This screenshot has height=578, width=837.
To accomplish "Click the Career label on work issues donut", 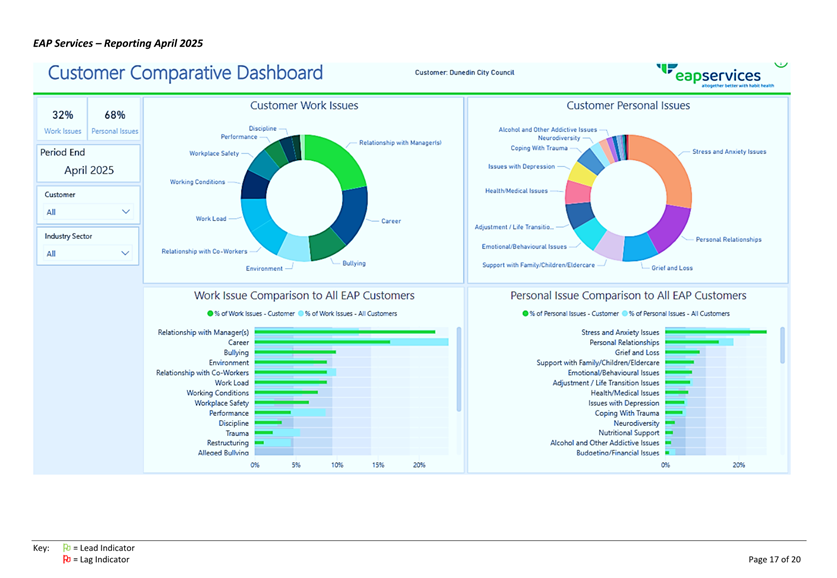I will pyautogui.click(x=391, y=221).
